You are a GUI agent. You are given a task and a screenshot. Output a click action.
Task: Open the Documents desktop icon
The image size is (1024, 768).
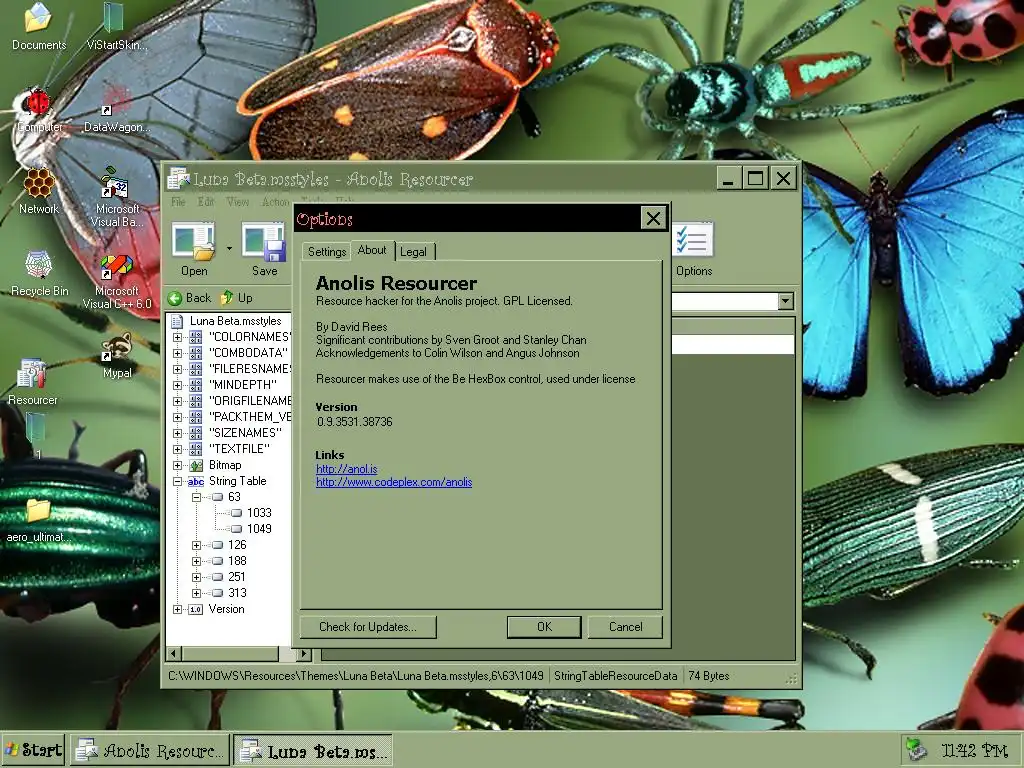39,18
